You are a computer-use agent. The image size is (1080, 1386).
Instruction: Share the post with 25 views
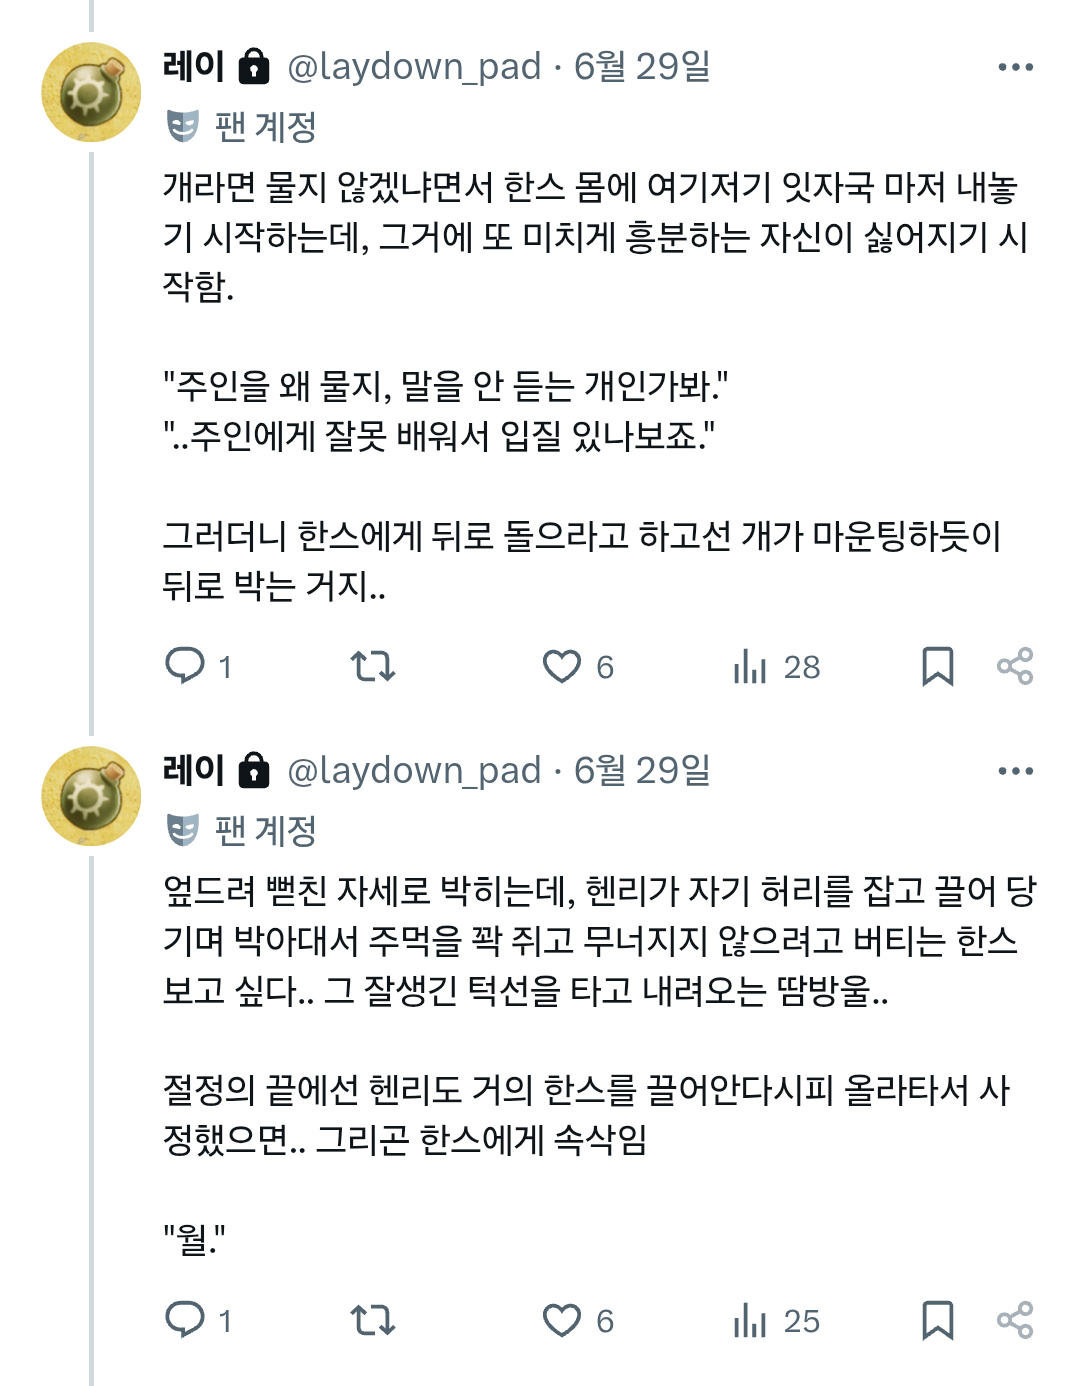pos(1015,1320)
